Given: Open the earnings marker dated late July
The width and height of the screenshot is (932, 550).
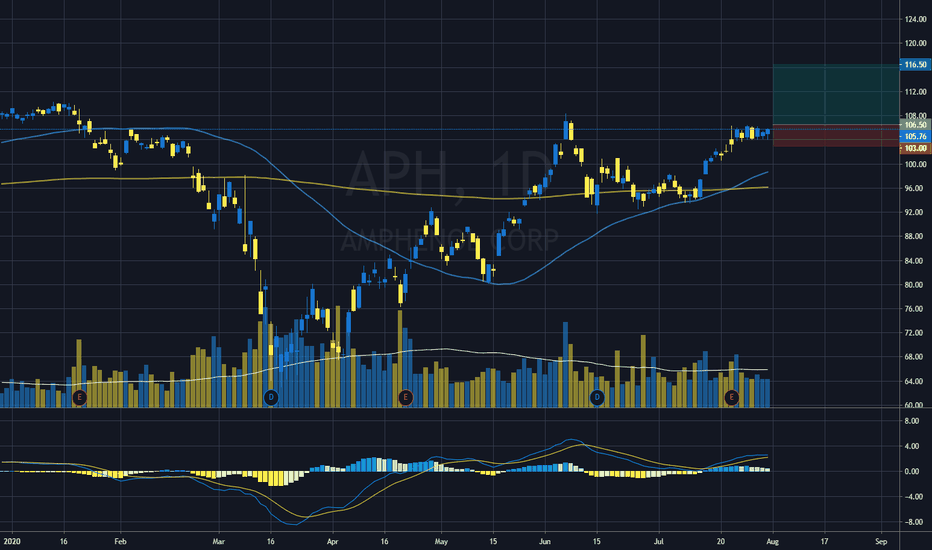Looking at the screenshot, I should 732,397.
